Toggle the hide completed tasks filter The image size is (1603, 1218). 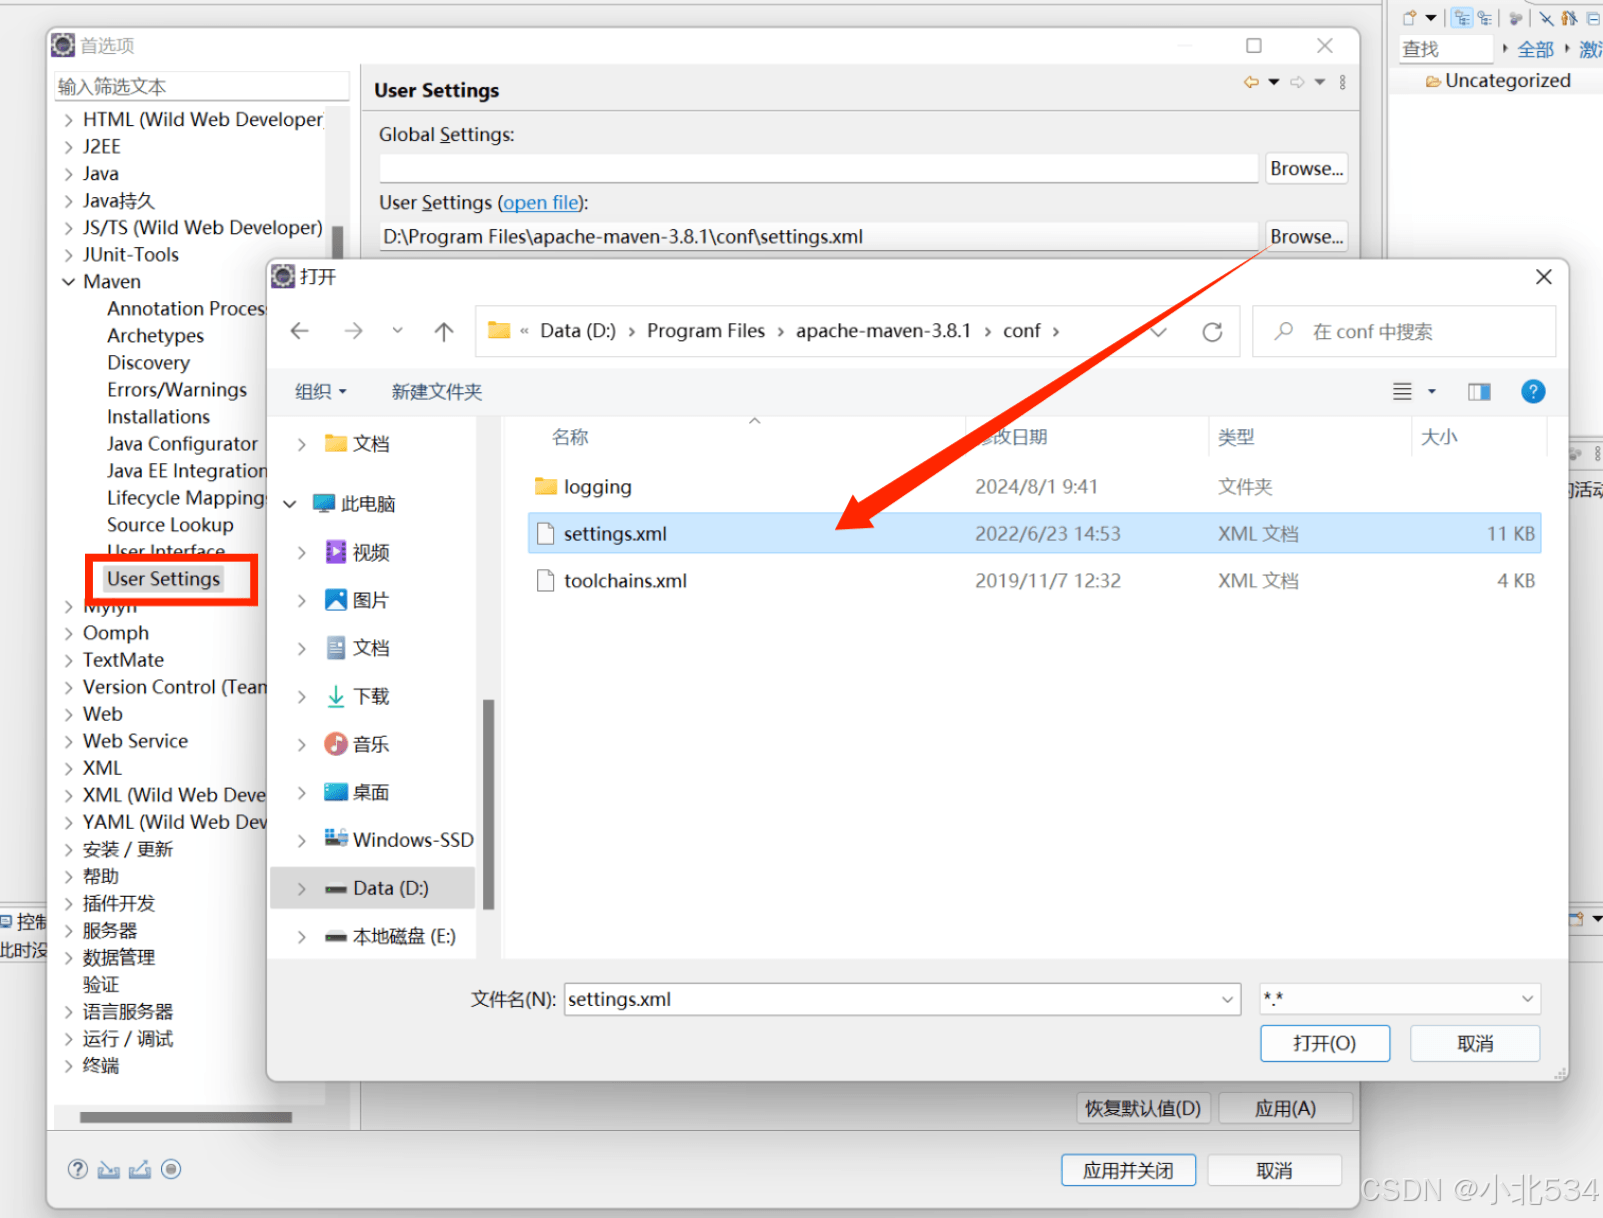(x=1547, y=18)
